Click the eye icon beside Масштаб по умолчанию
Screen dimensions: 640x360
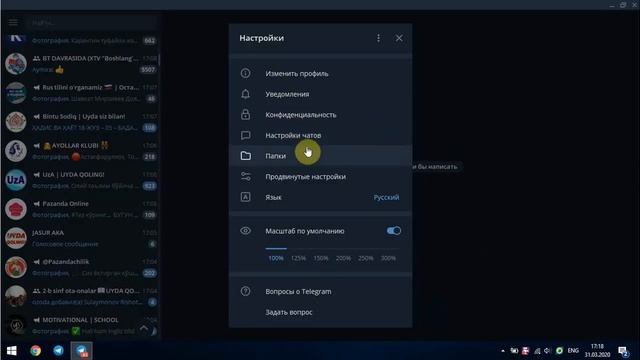tap(245, 231)
